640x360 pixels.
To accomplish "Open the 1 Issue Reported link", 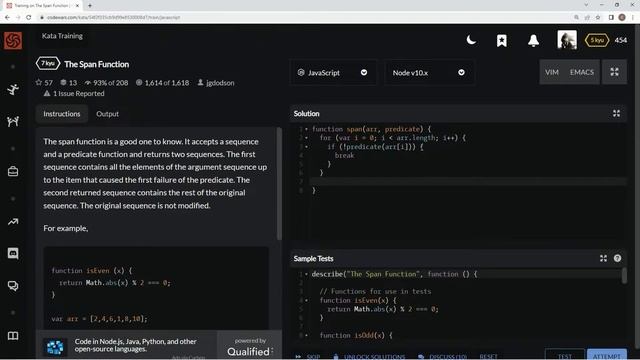I will [74, 93].
